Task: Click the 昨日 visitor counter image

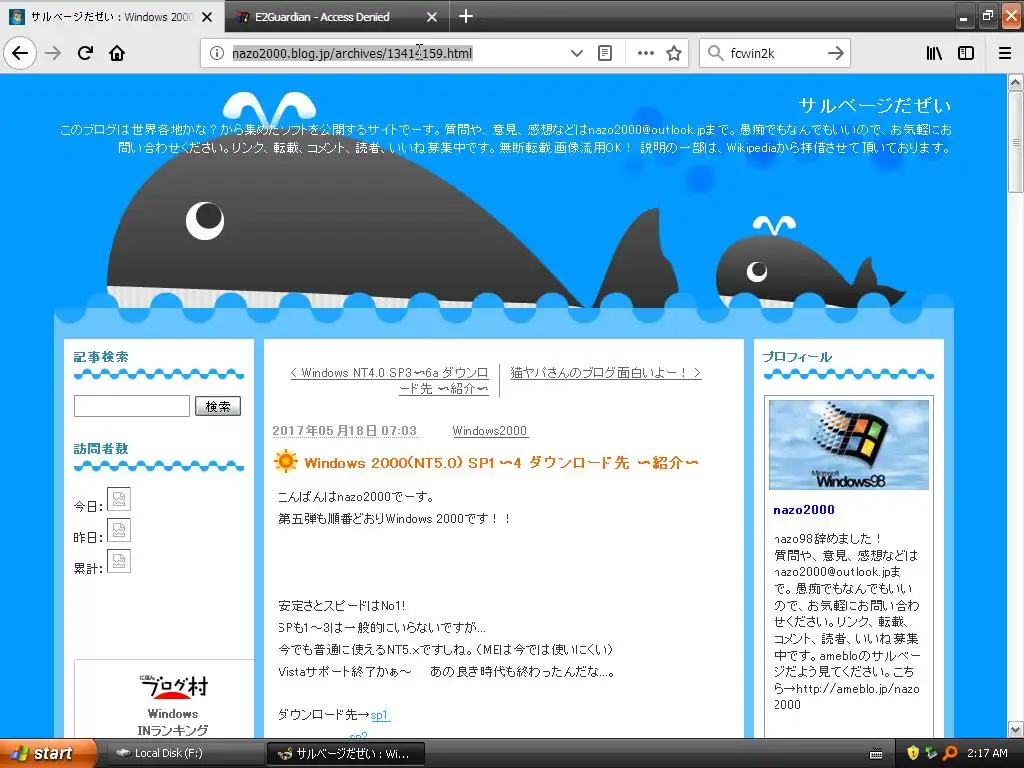Action: 118,530
